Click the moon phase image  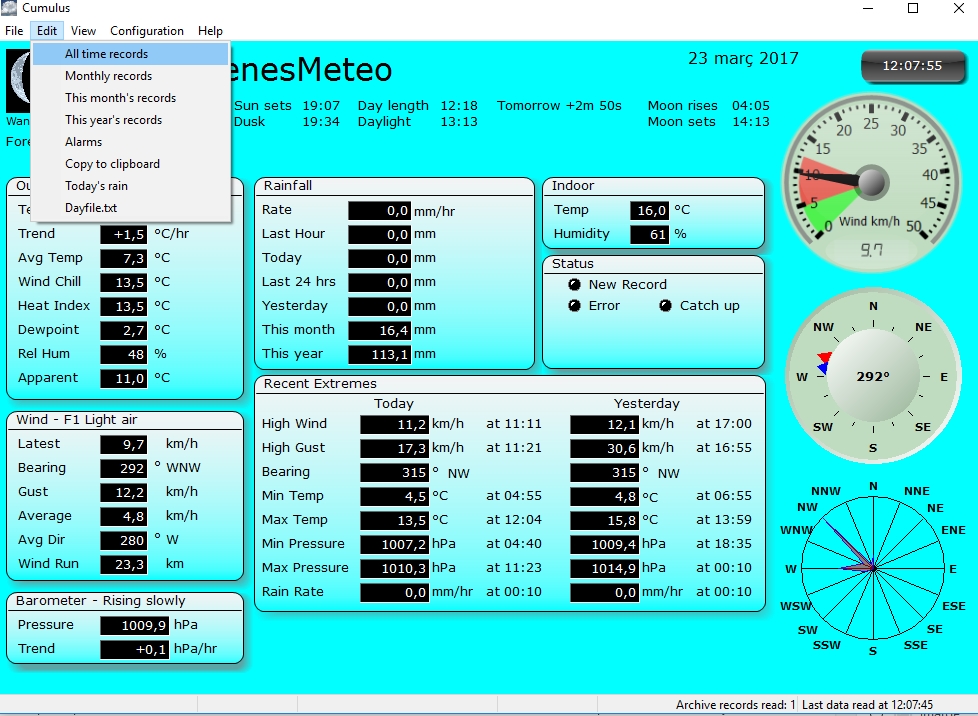[19, 82]
